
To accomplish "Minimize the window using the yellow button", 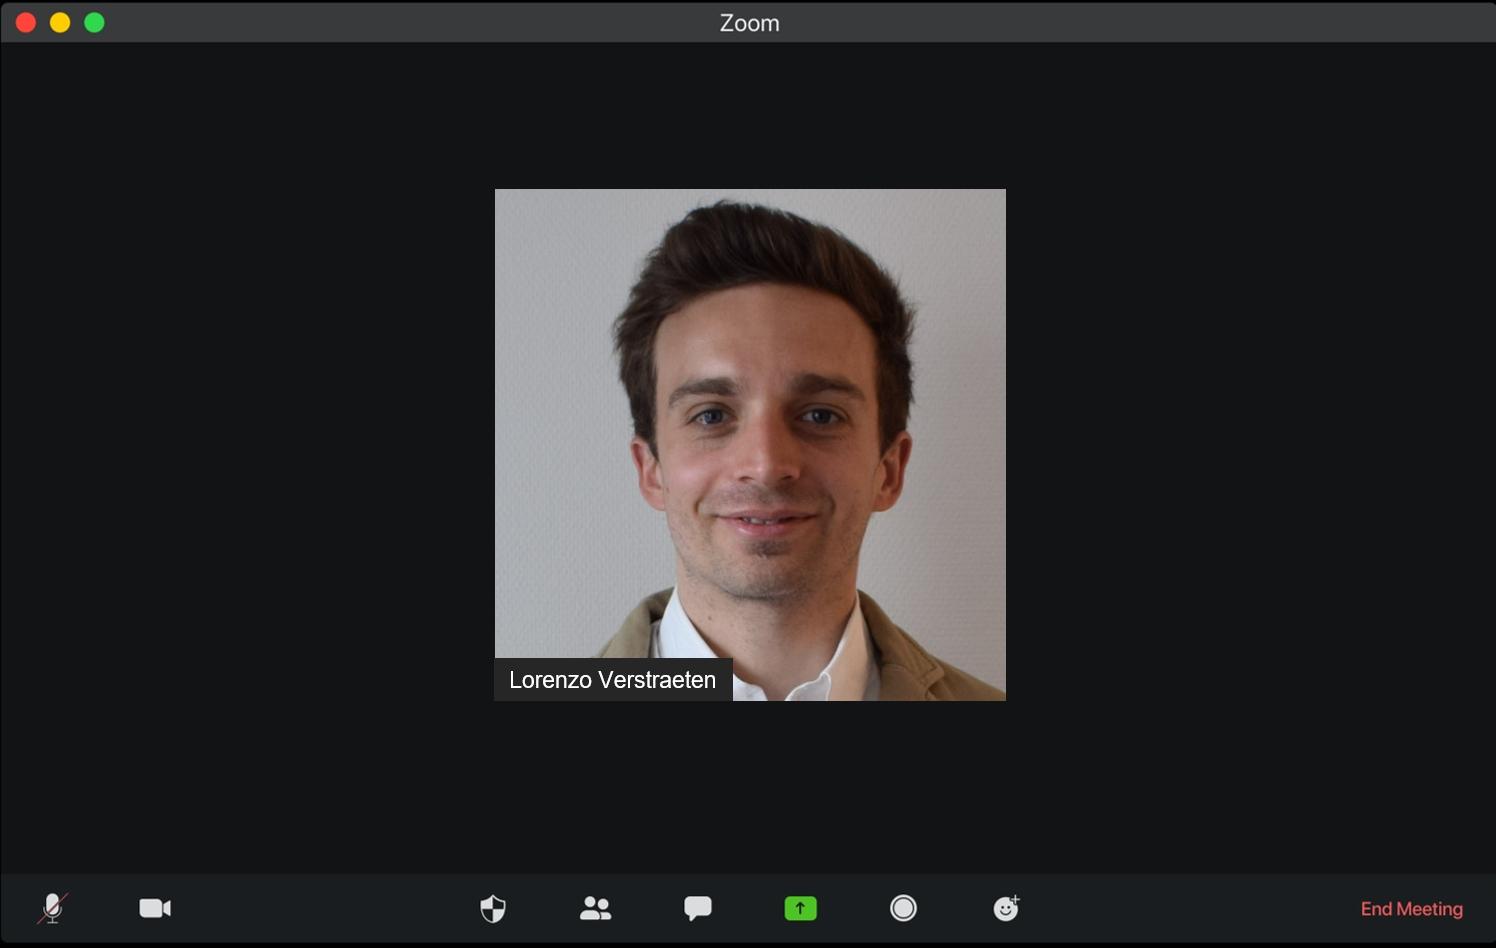I will click(60, 22).
